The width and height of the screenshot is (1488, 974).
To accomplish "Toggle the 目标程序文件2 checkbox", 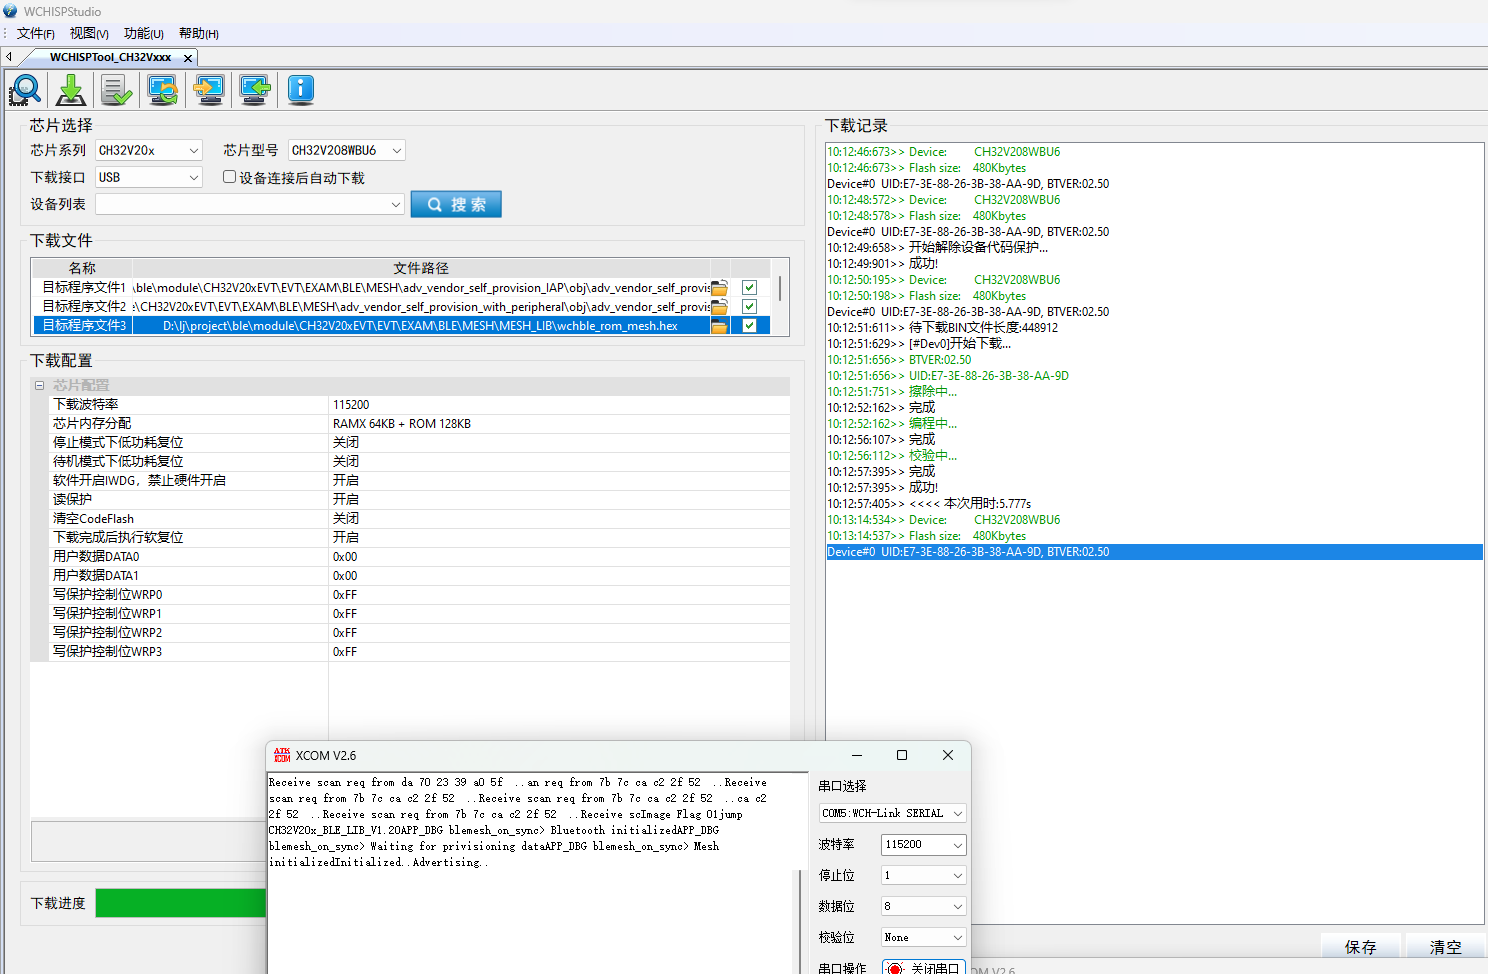I will click(749, 307).
